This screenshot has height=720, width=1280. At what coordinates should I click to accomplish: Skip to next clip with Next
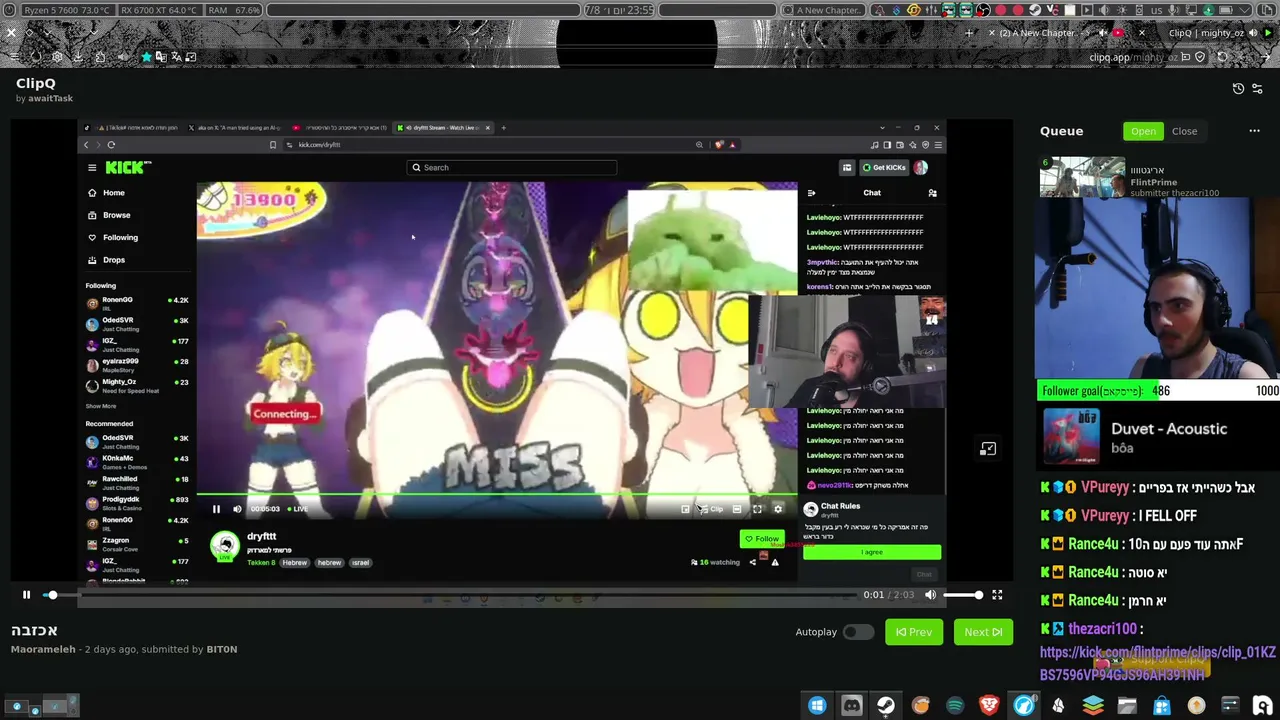(983, 632)
